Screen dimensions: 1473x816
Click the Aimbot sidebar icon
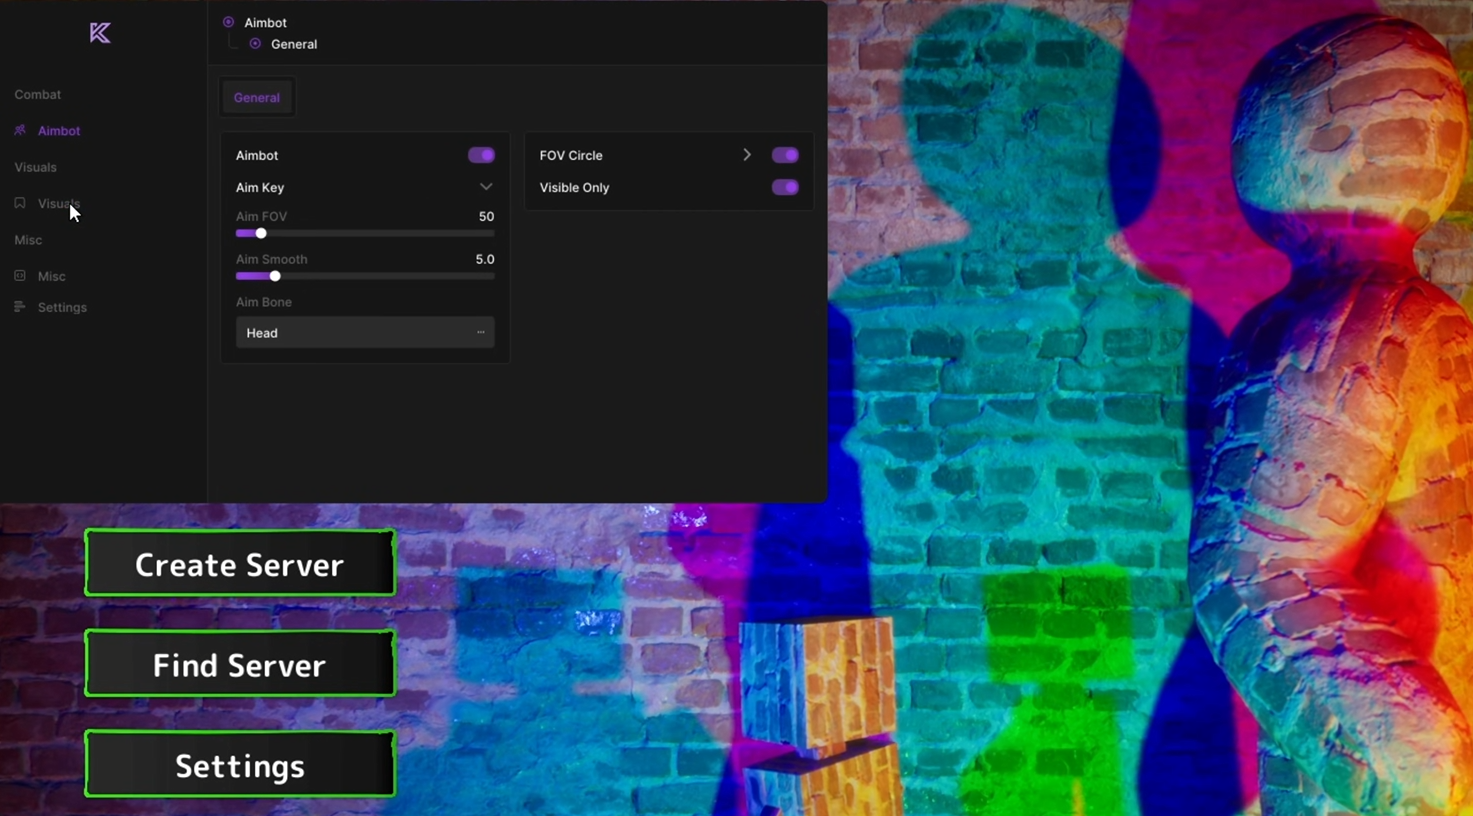pyautogui.click(x=20, y=130)
